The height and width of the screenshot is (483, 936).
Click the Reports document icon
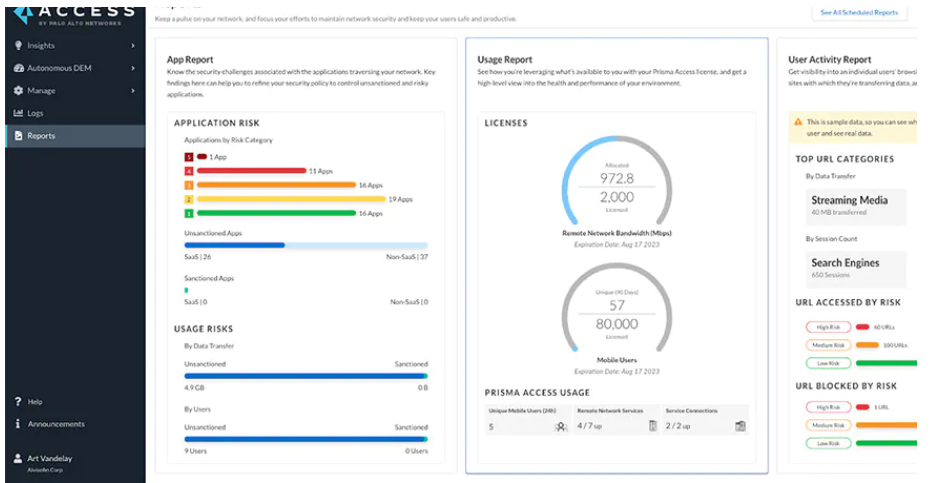point(19,136)
